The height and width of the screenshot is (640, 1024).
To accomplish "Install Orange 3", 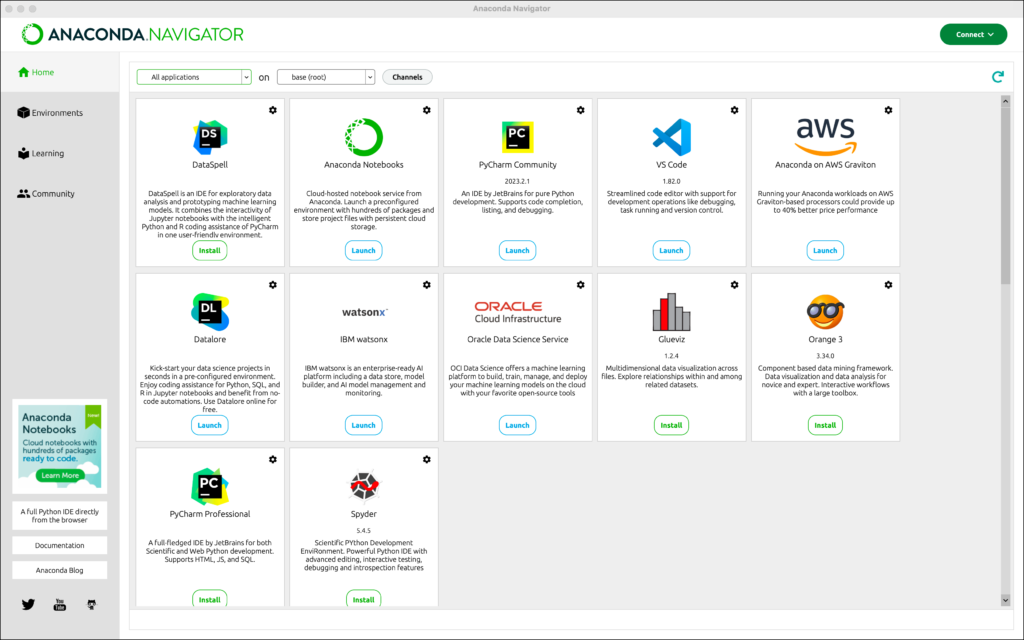I will click(x=825, y=425).
